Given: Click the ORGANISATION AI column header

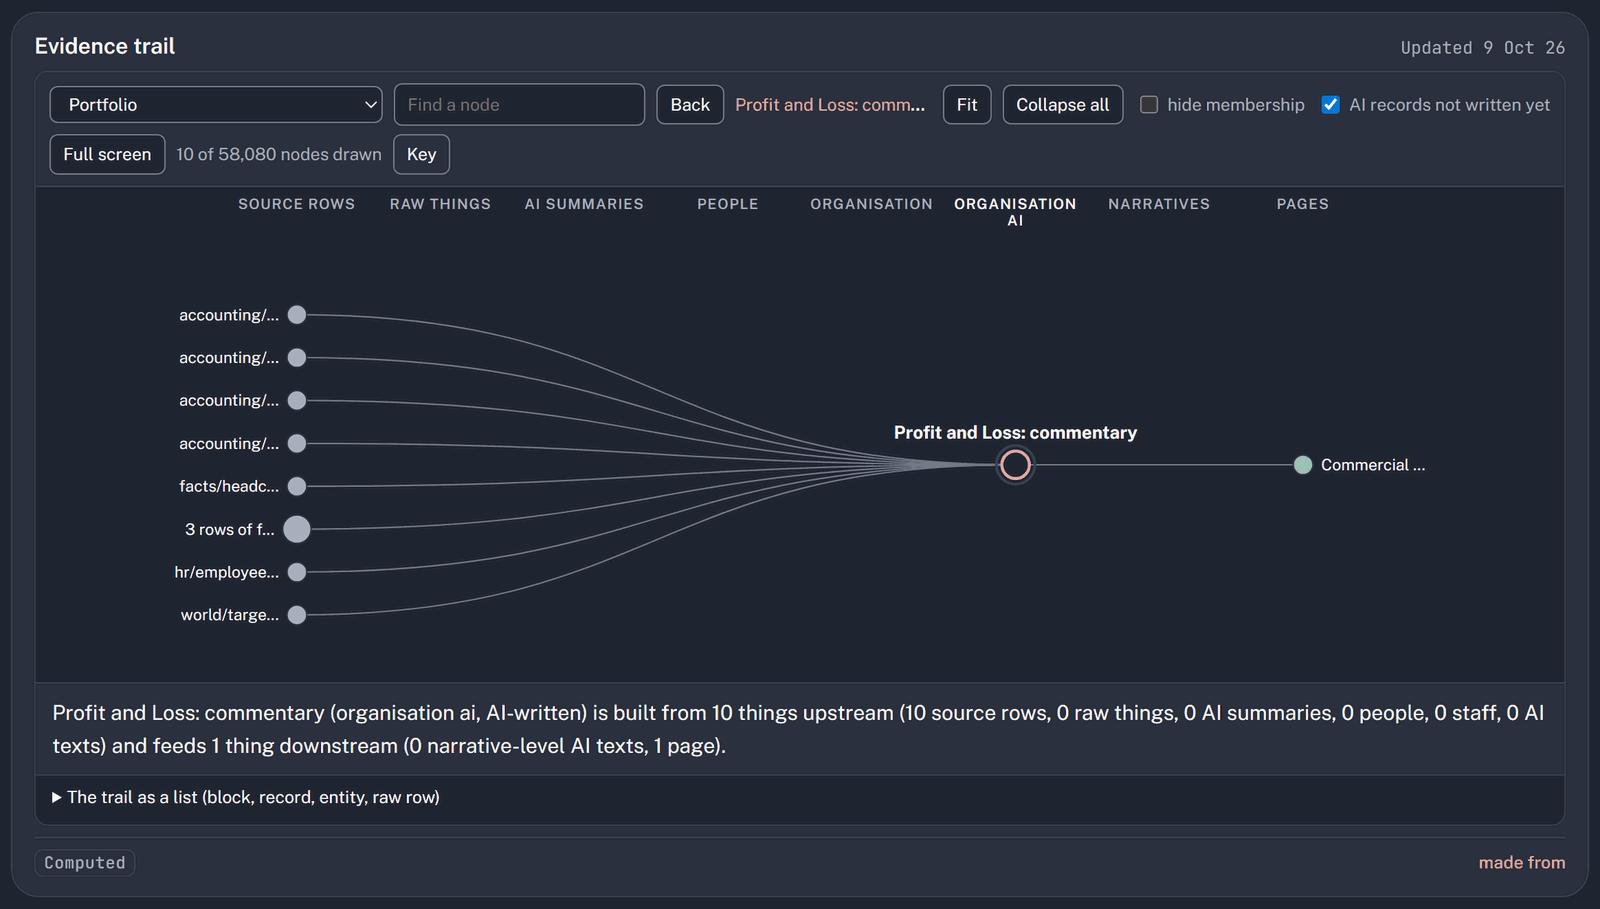Looking at the screenshot, I should pyautogui.click(x=1015, y=212).
